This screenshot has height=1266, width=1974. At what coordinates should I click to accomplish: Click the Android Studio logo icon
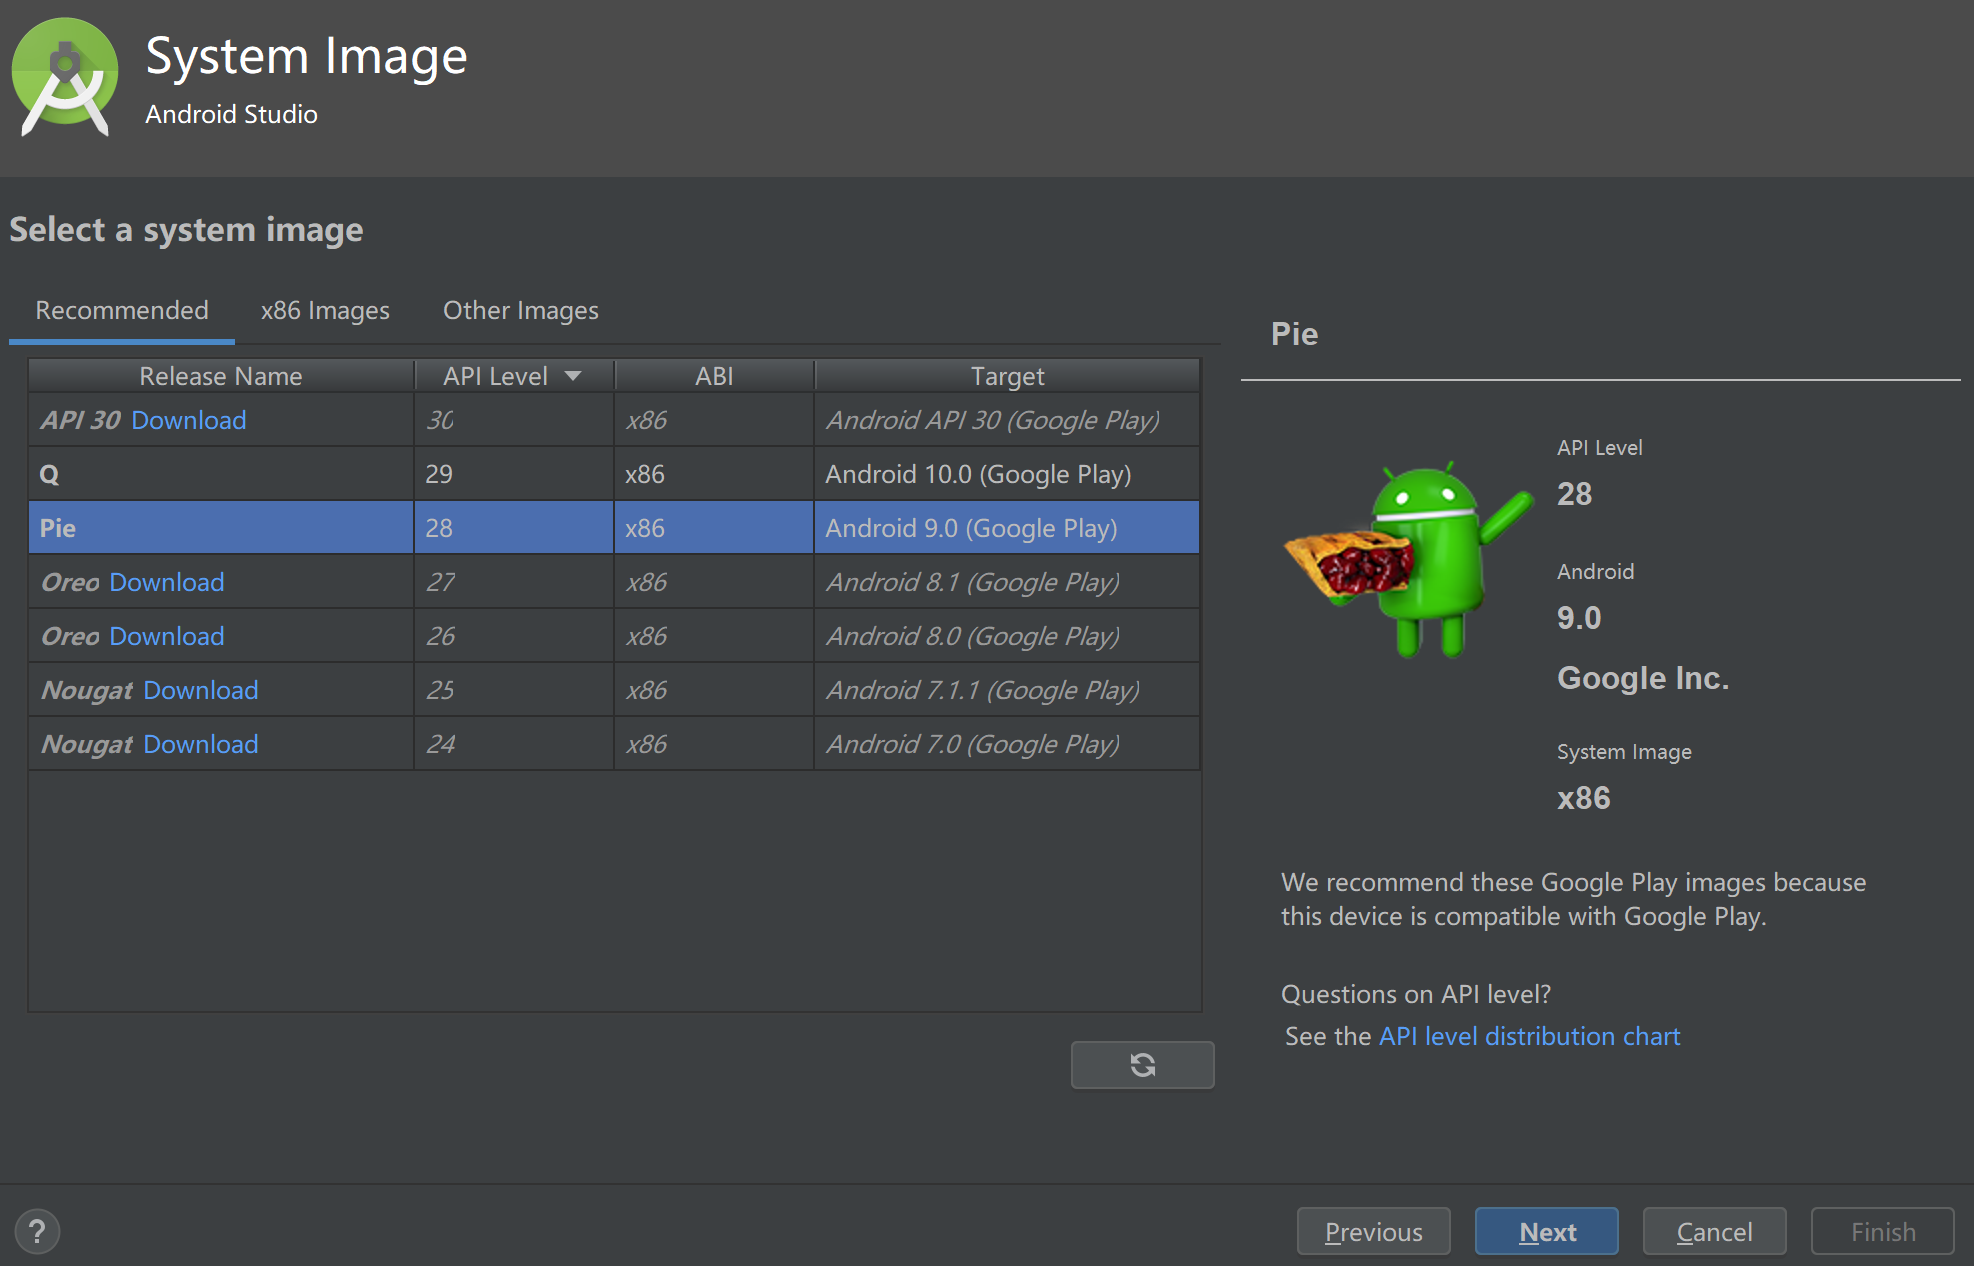click(65, 78)
